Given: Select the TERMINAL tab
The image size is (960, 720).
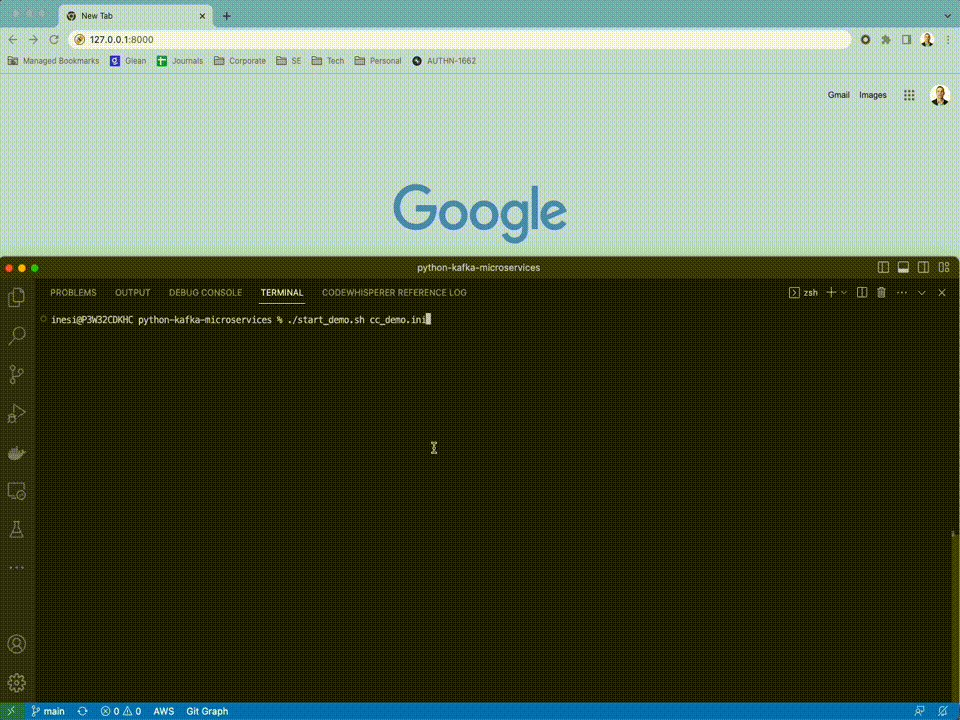Looking at the screenshot, I should 282,293.
